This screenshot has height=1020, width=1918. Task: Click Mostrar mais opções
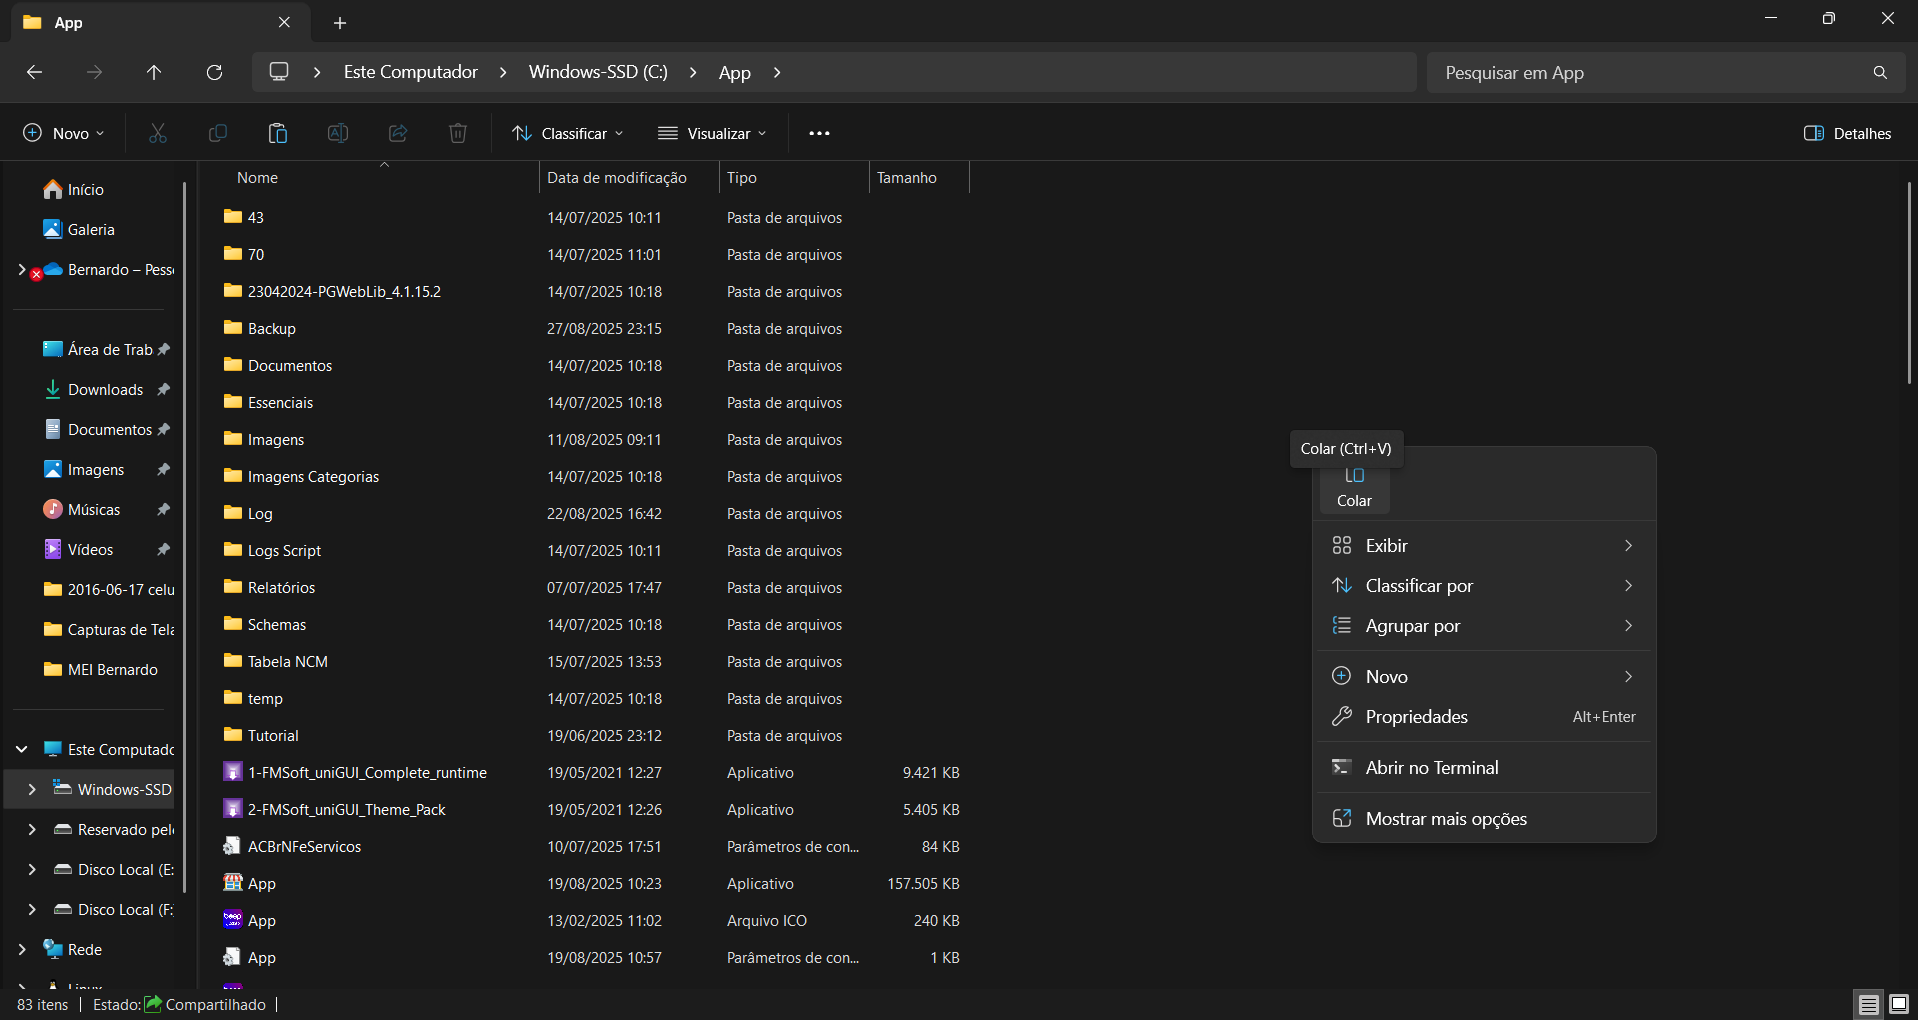tap(1445, 819)
